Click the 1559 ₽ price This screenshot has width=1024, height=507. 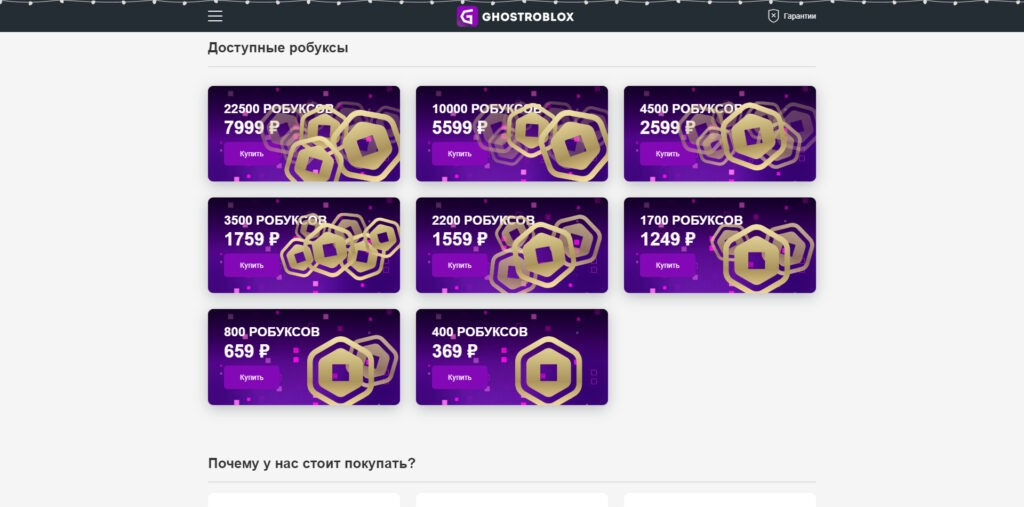tap(460, 240)
